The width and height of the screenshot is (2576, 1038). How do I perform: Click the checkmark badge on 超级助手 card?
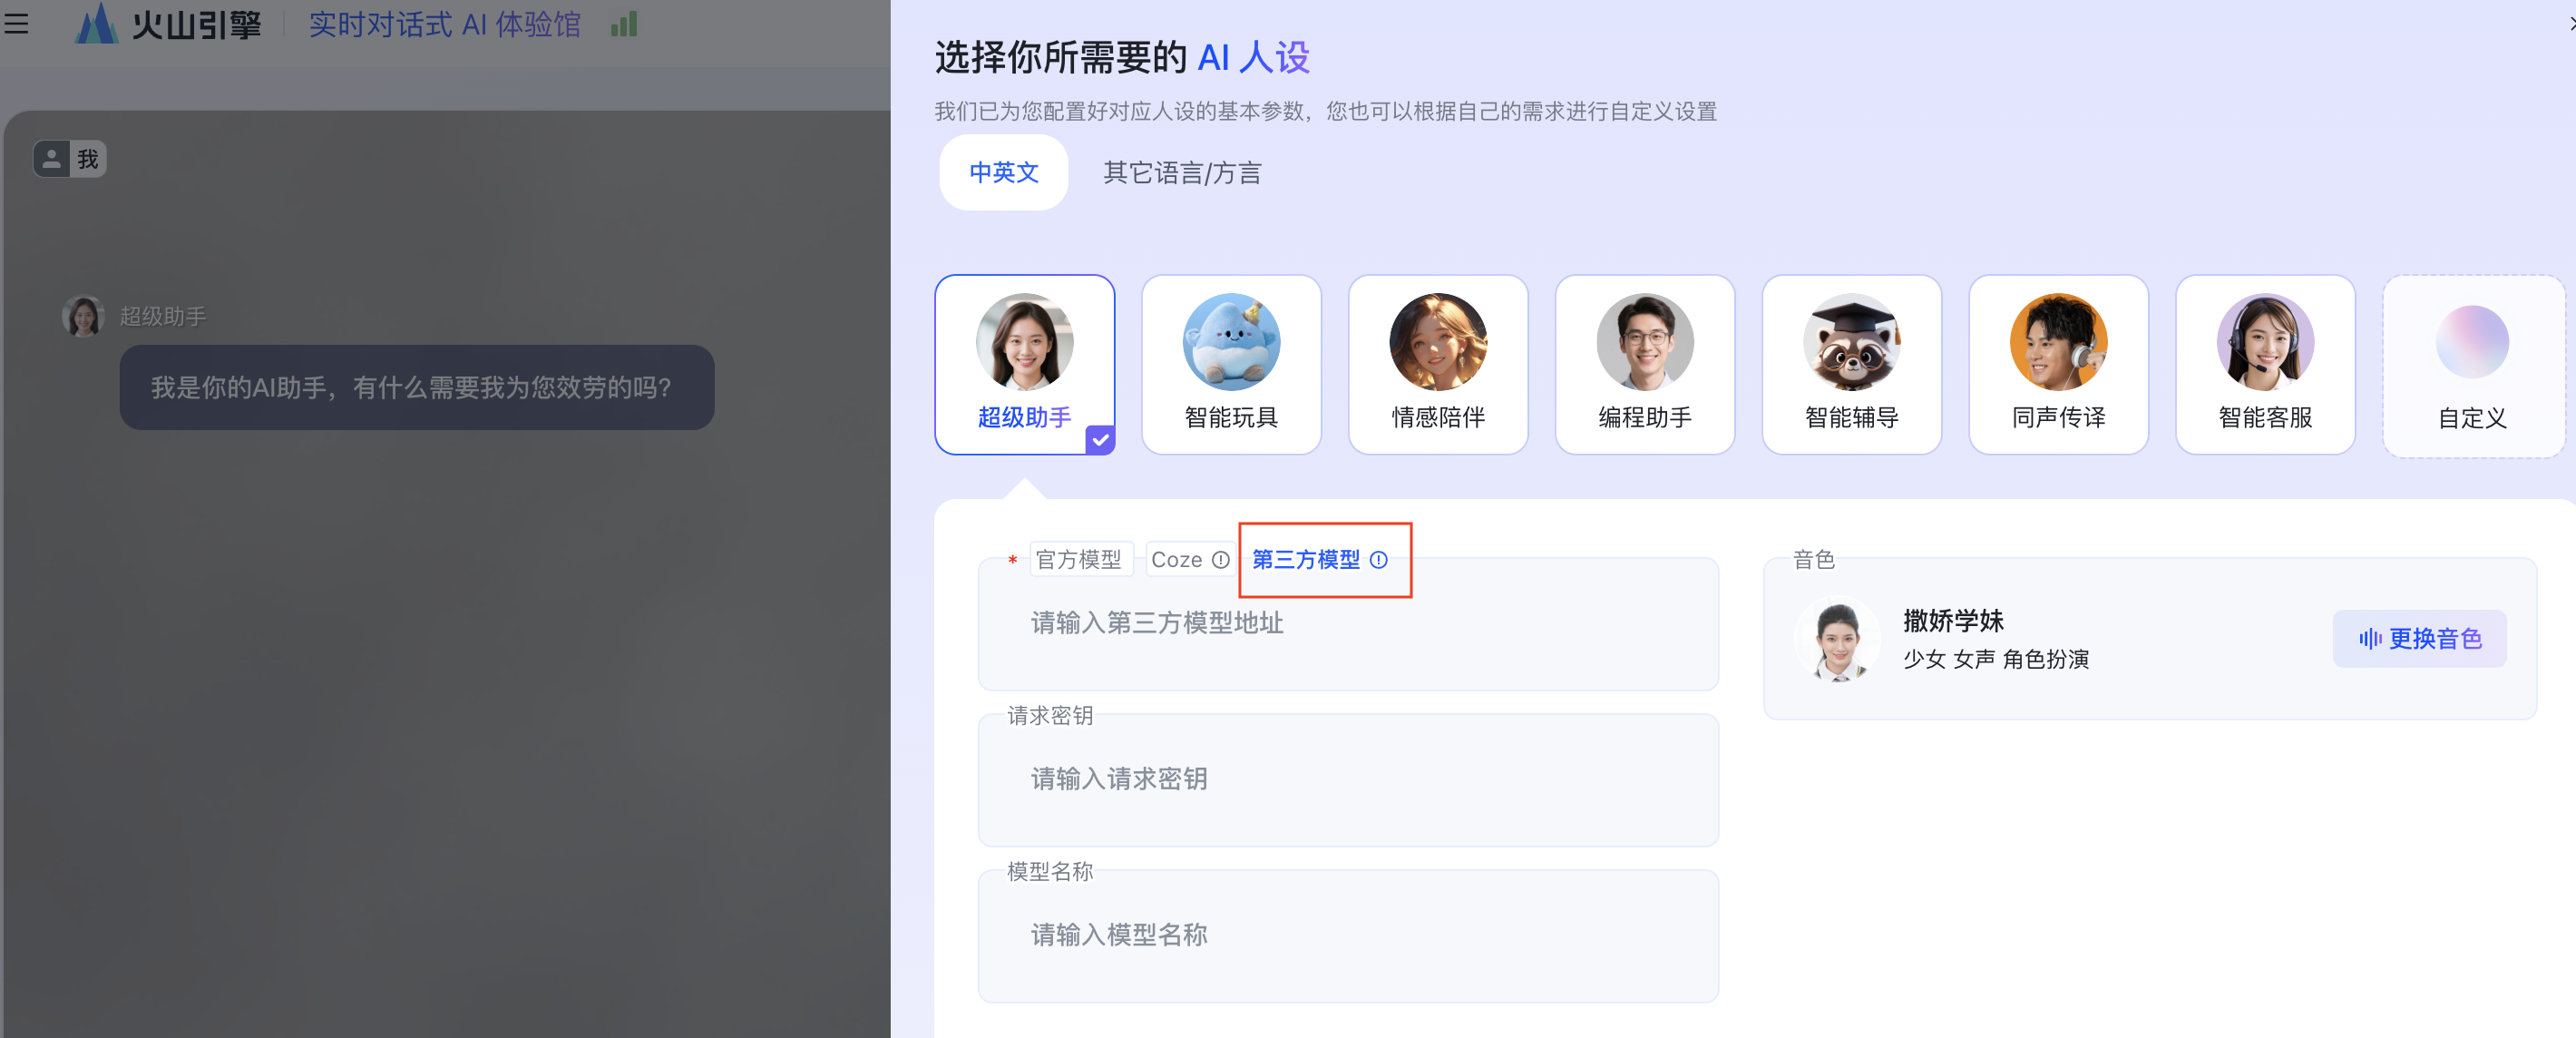point(1100,439)
